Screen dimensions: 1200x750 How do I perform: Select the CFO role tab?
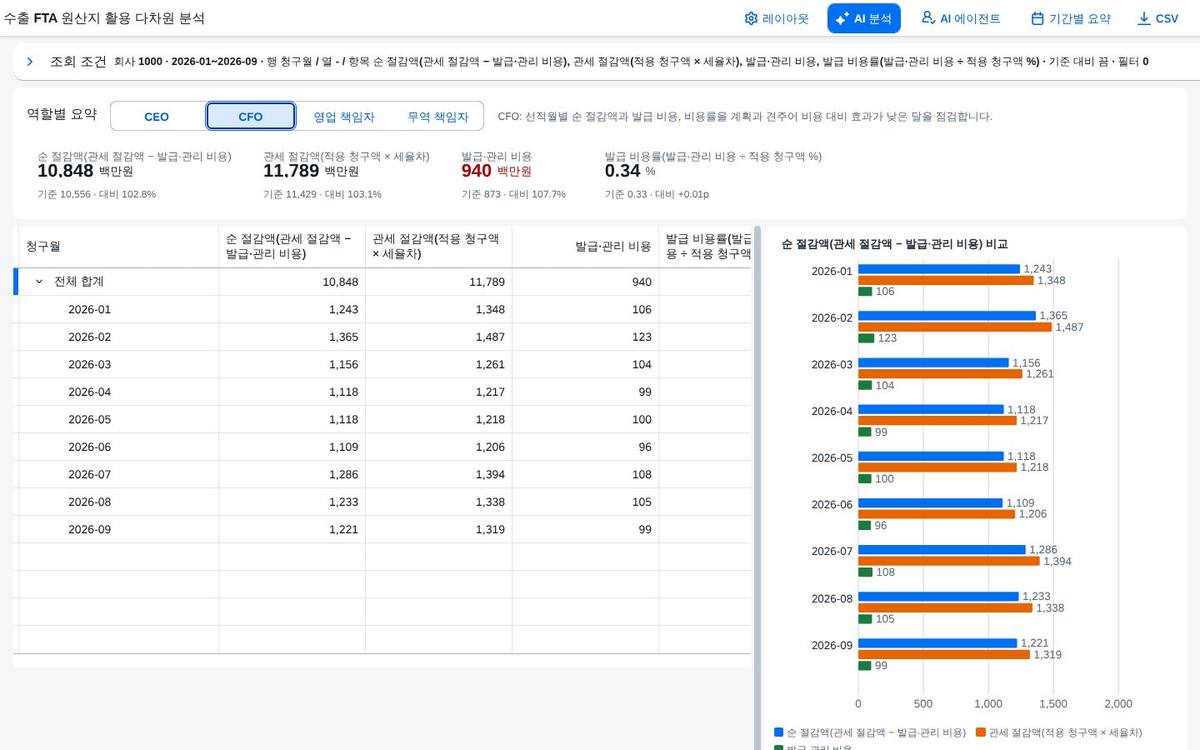tap(251, 116)
